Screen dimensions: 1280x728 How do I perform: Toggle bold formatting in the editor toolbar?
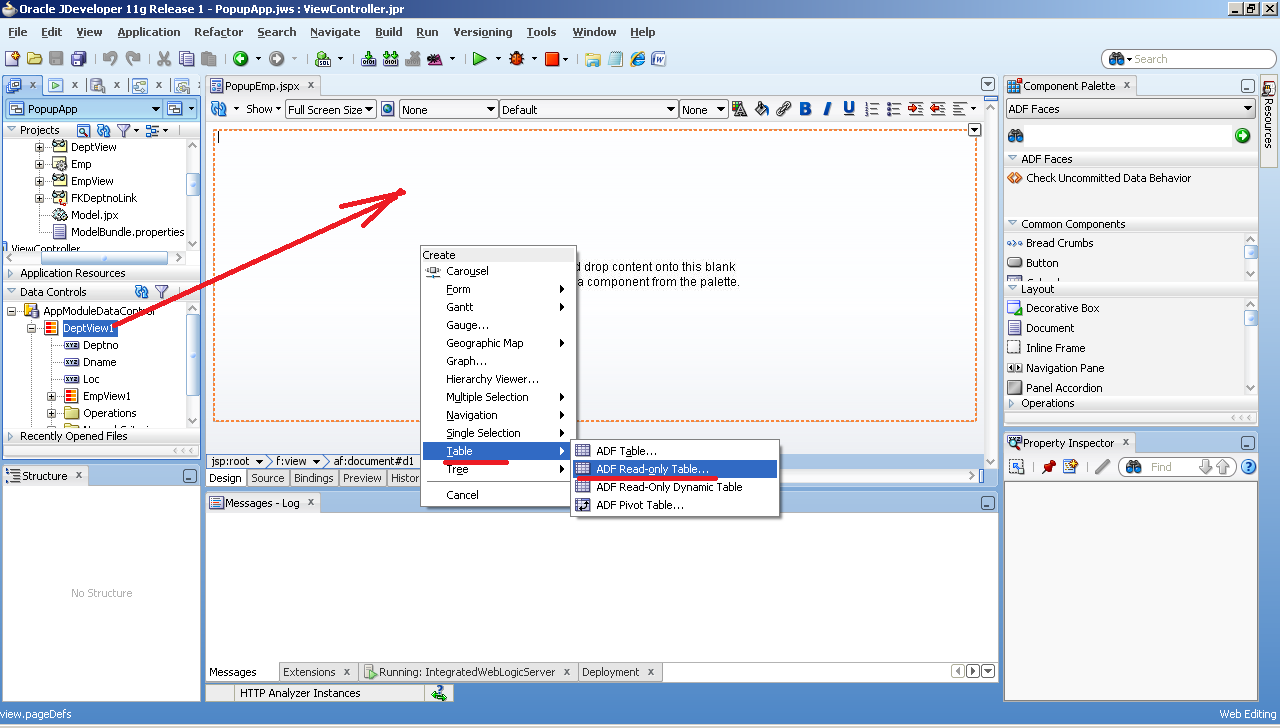pos(805,108)
